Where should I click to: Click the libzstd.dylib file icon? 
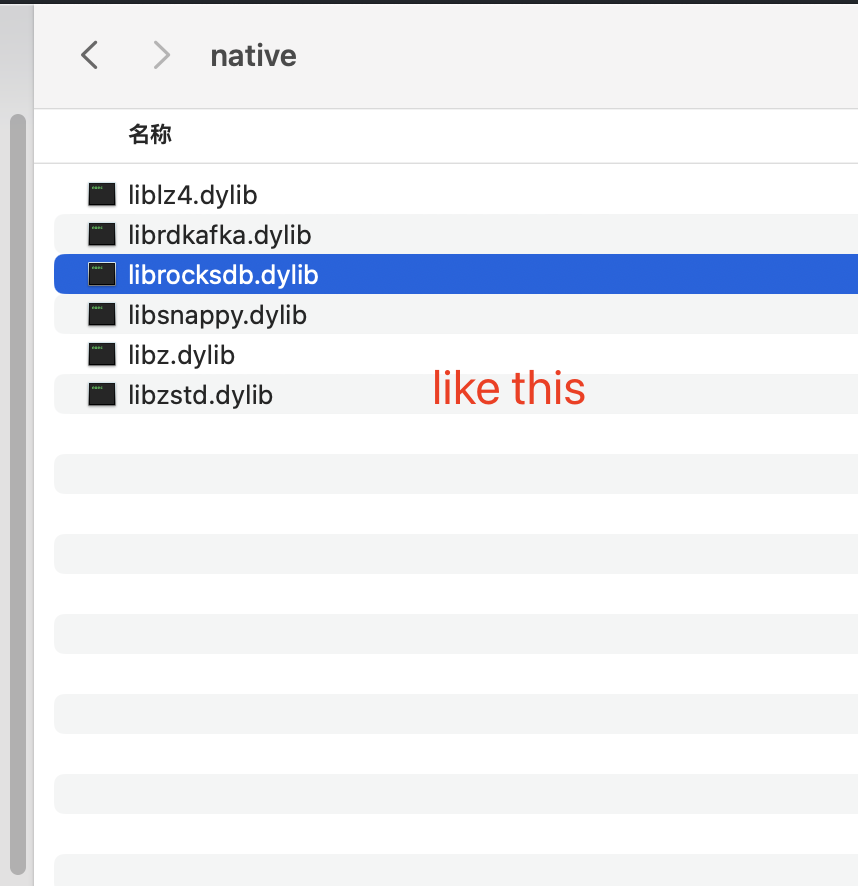tap(101, 394)
